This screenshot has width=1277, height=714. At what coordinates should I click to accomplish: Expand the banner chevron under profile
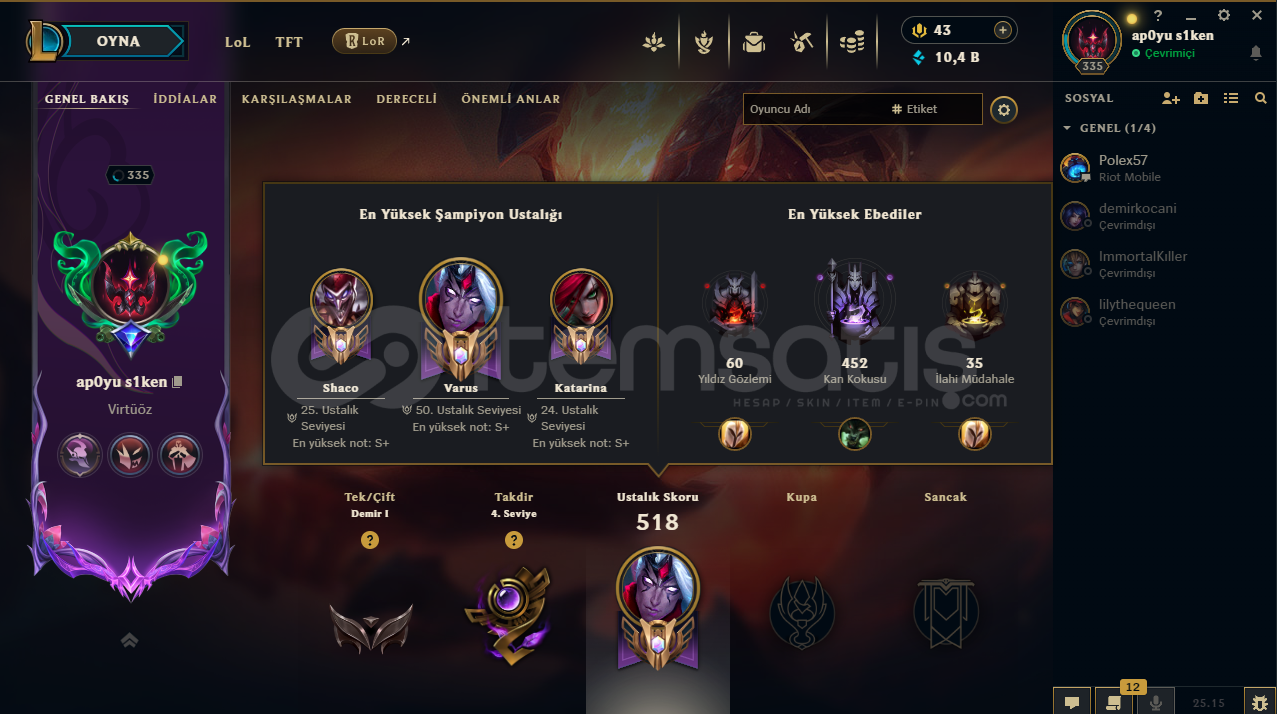pyautogui.click(x=129, y=640)
